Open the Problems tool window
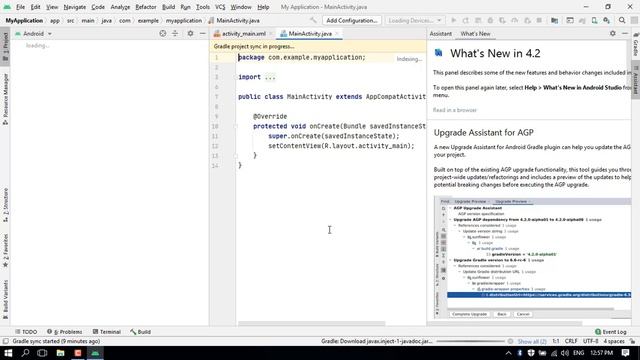The width and height of the screenshot is (640, 360). pos(64,332)
